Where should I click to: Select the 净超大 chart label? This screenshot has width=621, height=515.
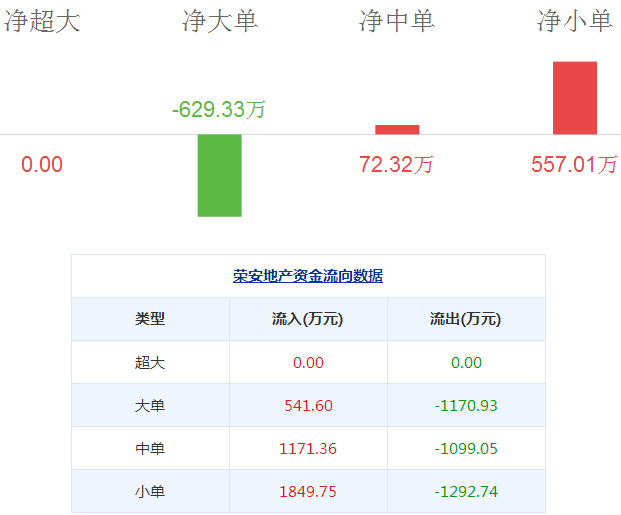[42, 21]
